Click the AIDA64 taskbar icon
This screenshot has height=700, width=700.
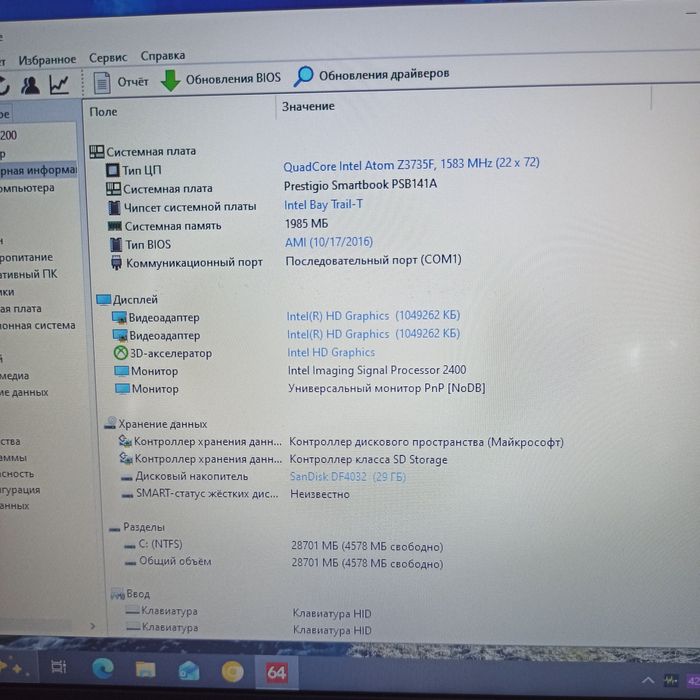point(277,672)
